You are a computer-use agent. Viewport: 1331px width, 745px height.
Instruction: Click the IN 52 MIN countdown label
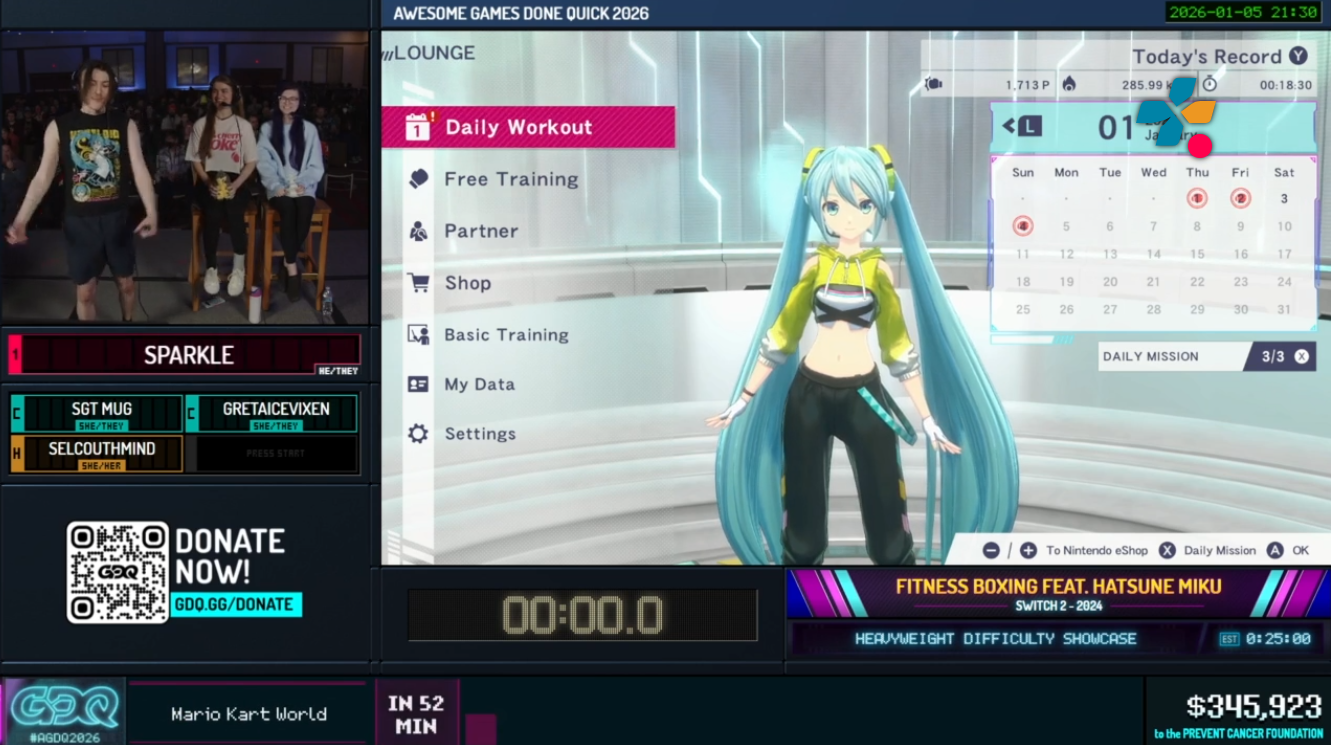[416, 715]
